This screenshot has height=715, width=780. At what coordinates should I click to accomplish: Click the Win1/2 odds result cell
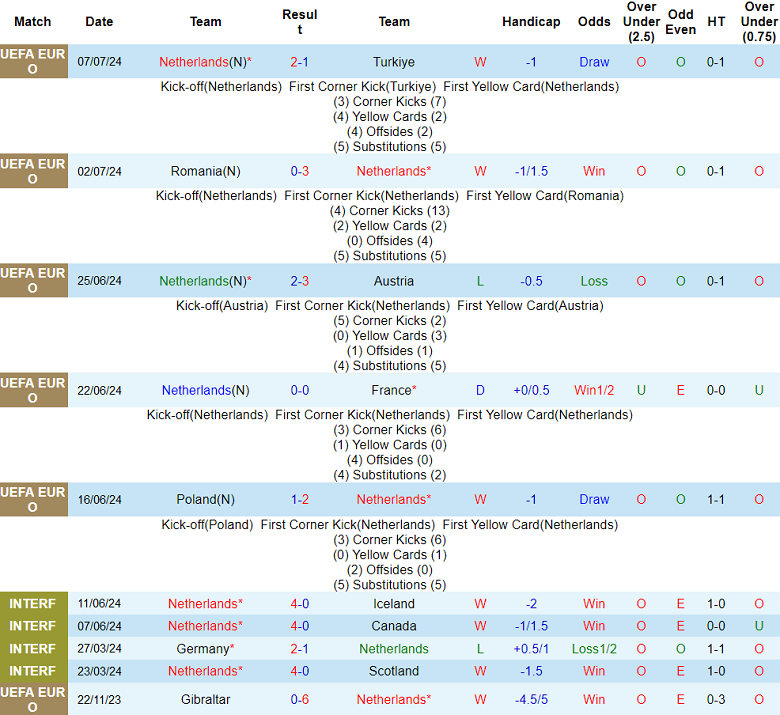click(x=594, y=390)
